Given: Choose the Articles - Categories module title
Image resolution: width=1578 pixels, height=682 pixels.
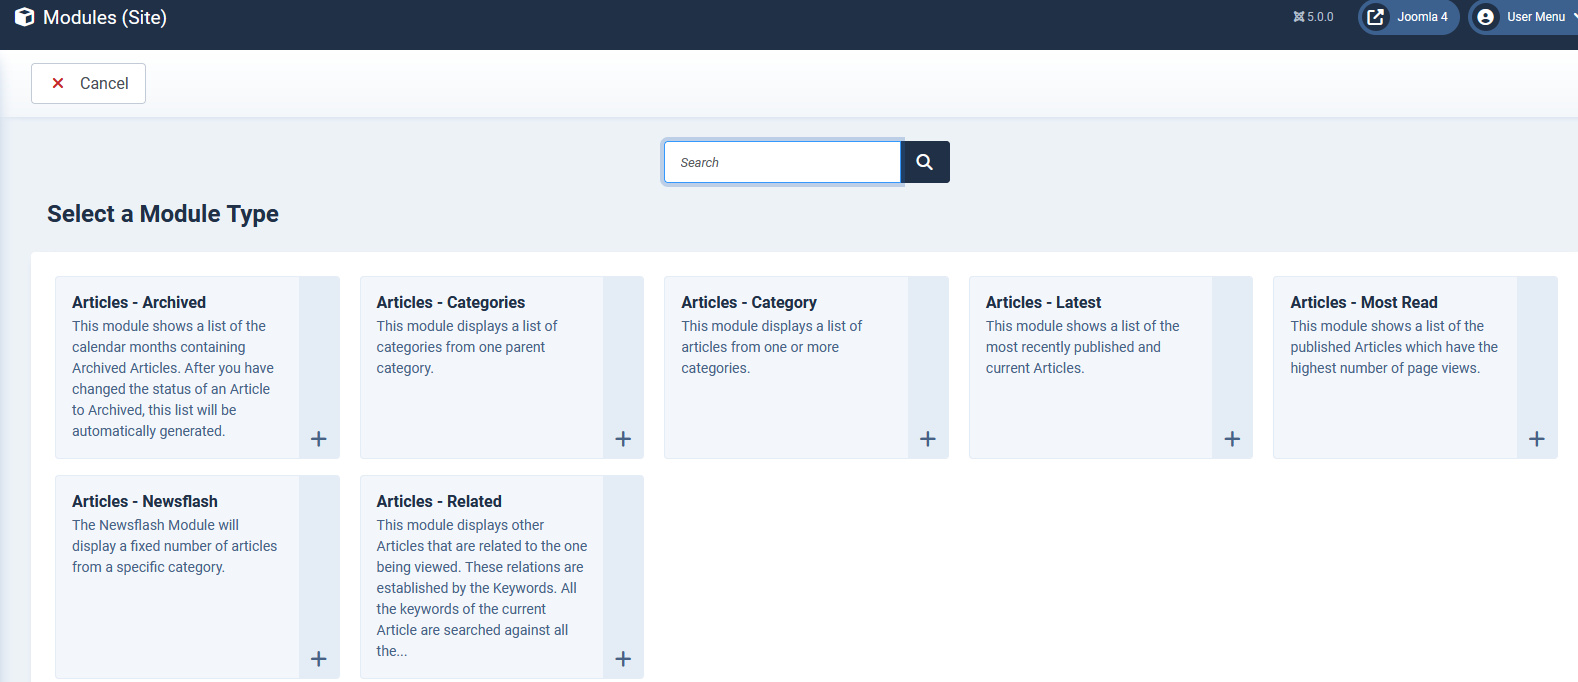Looking at the screenshot, I should pos(450,302).
